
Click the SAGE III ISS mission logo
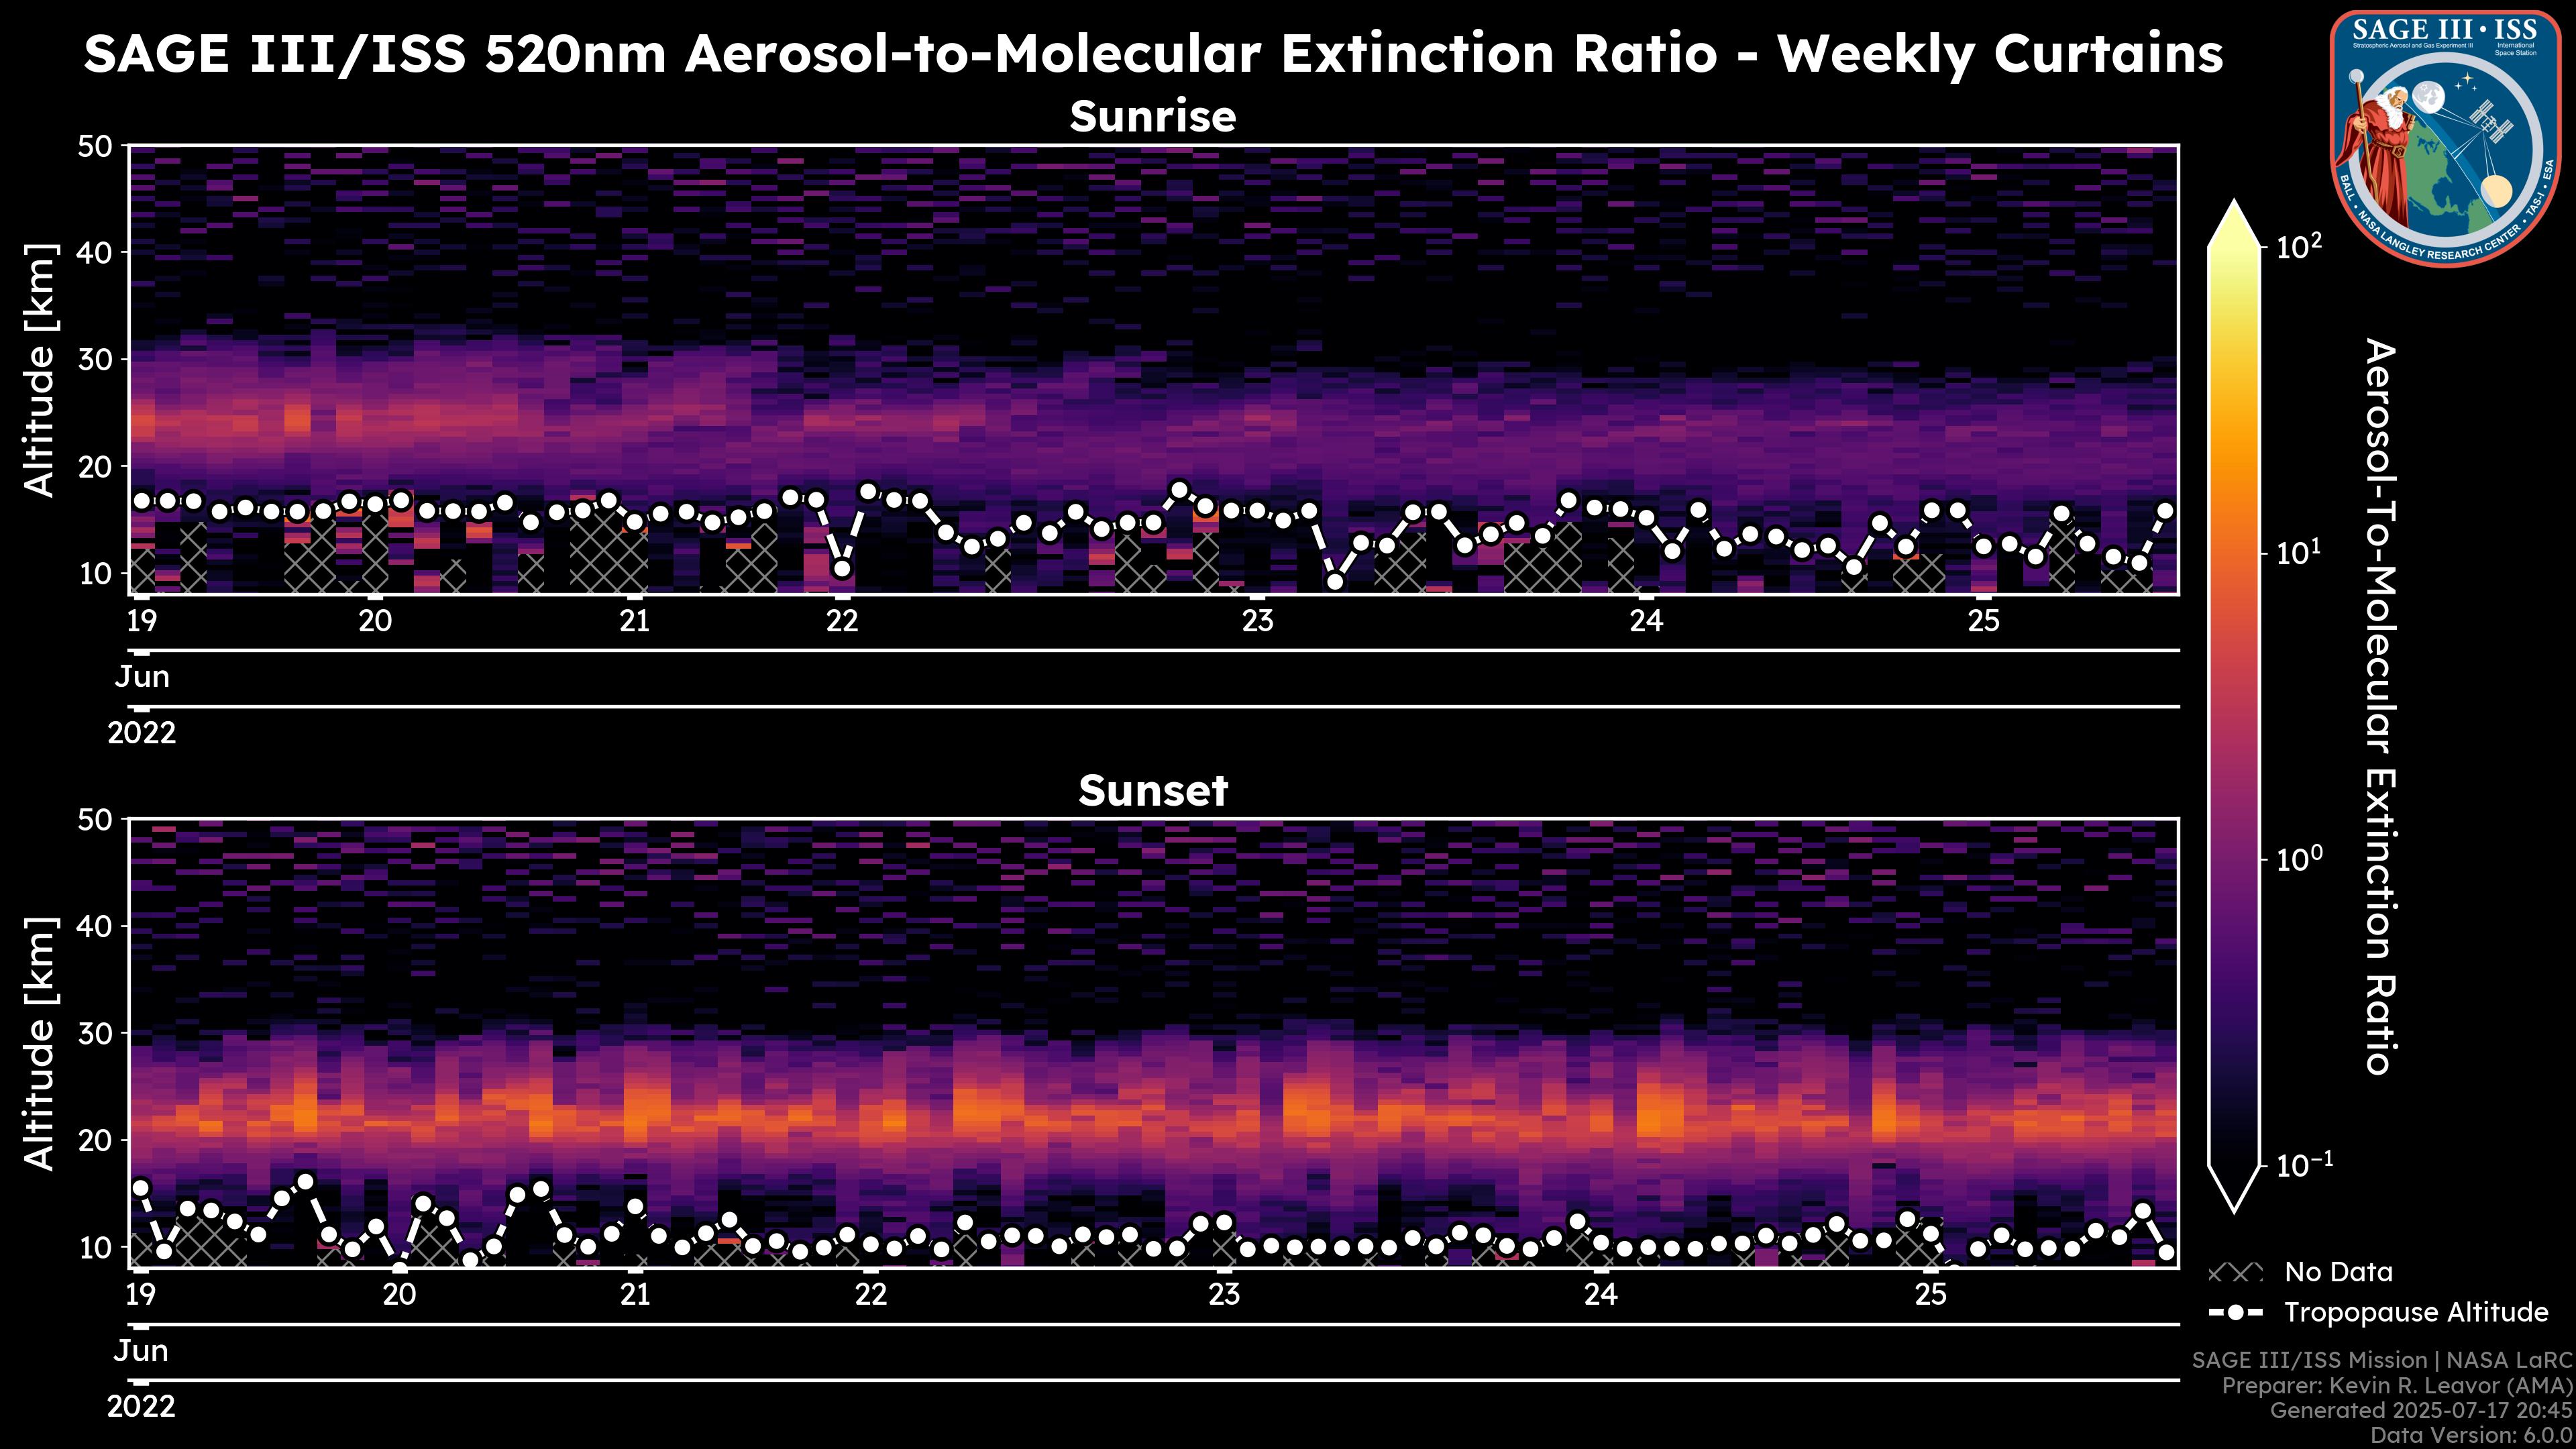pos(2446,138)
